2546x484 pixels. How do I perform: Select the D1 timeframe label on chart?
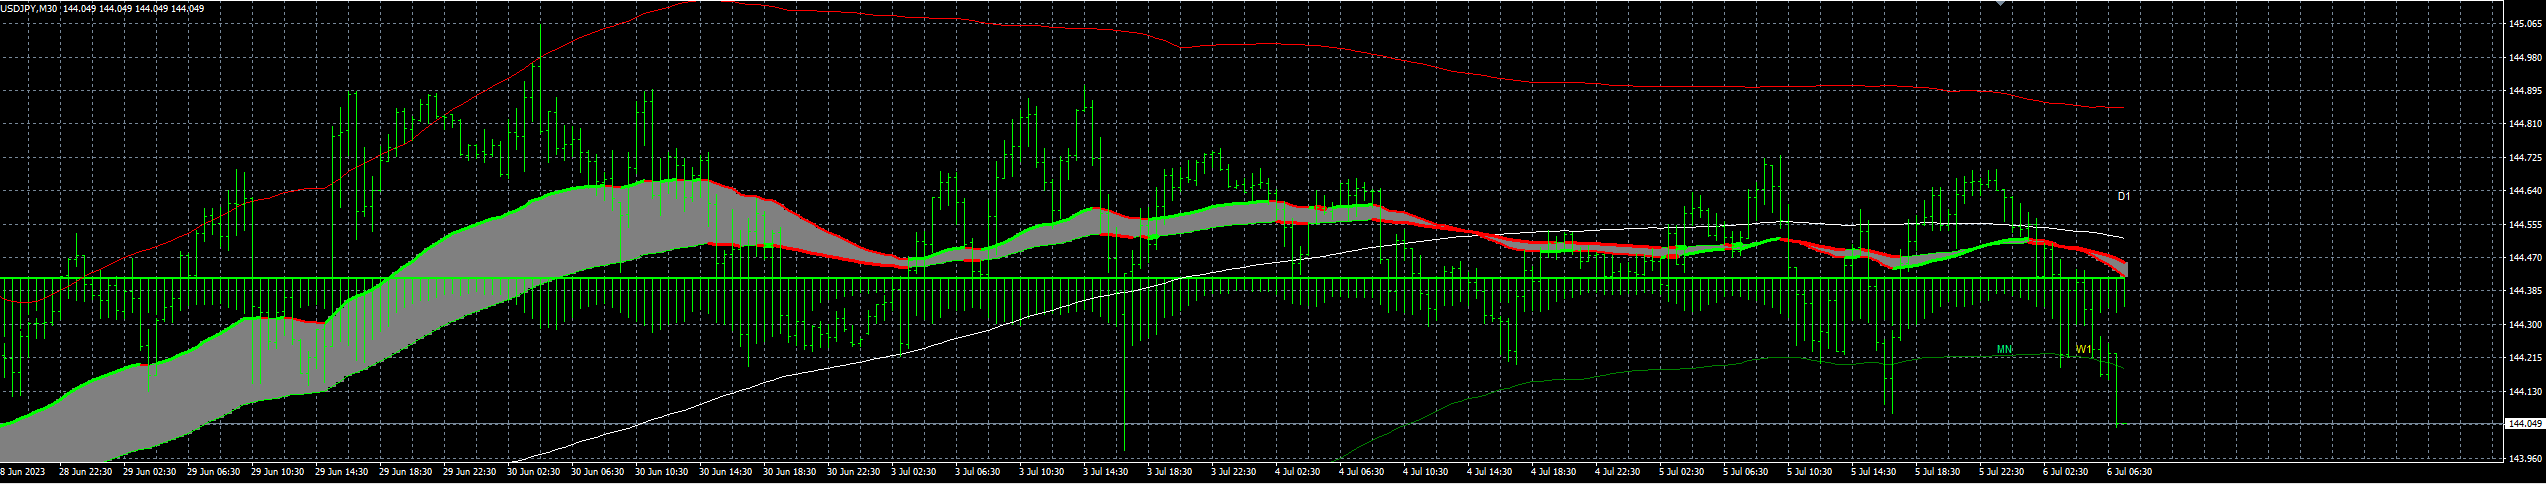click(2124, 196)
